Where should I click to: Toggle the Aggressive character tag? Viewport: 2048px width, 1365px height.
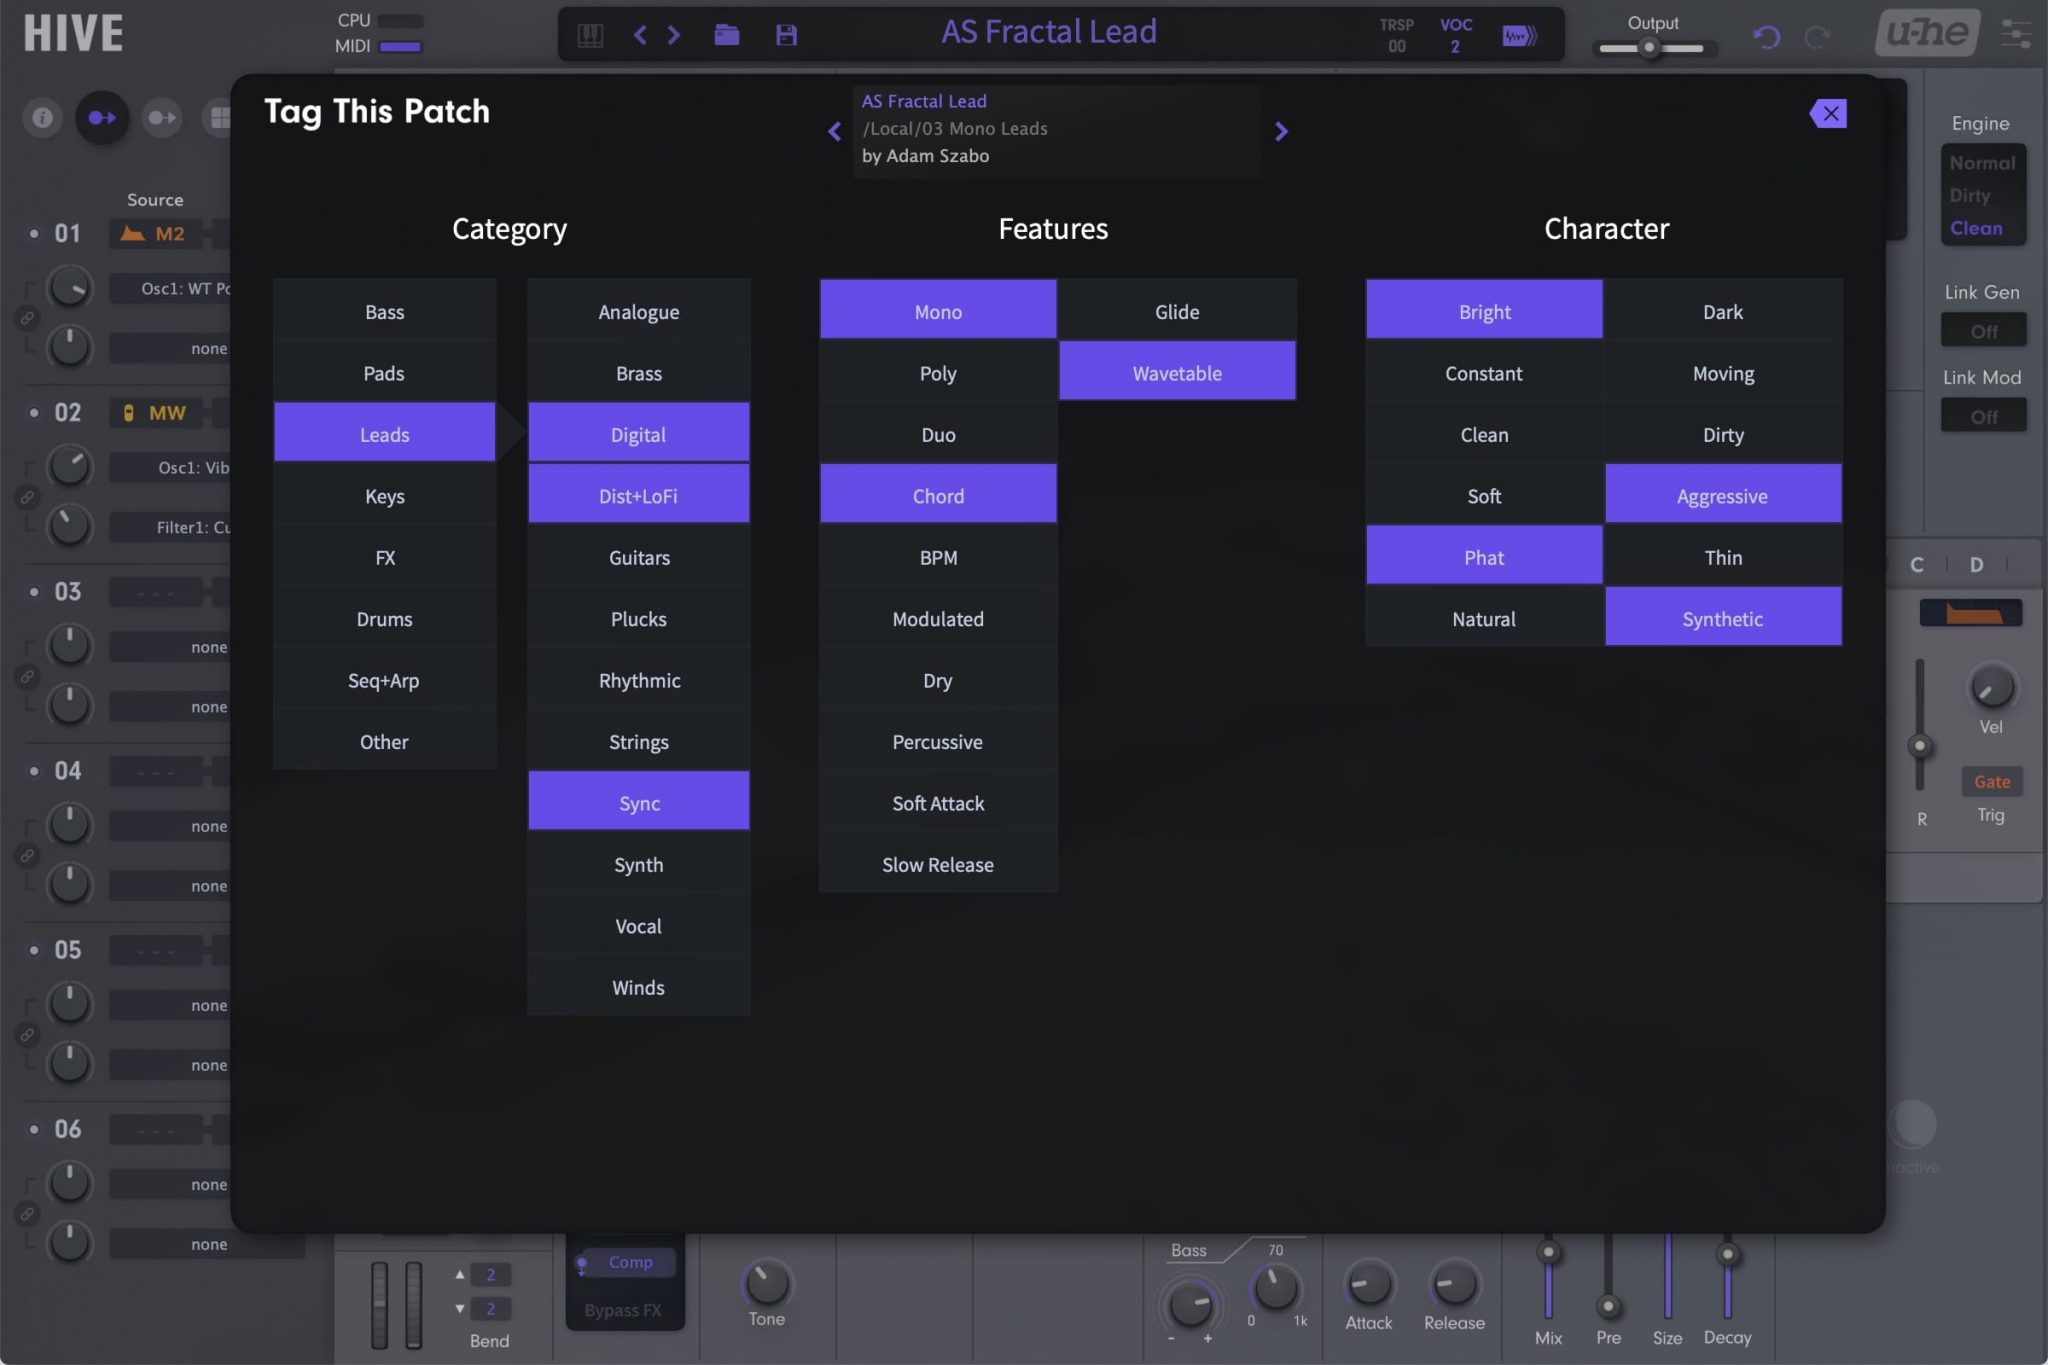point(1722,496)
